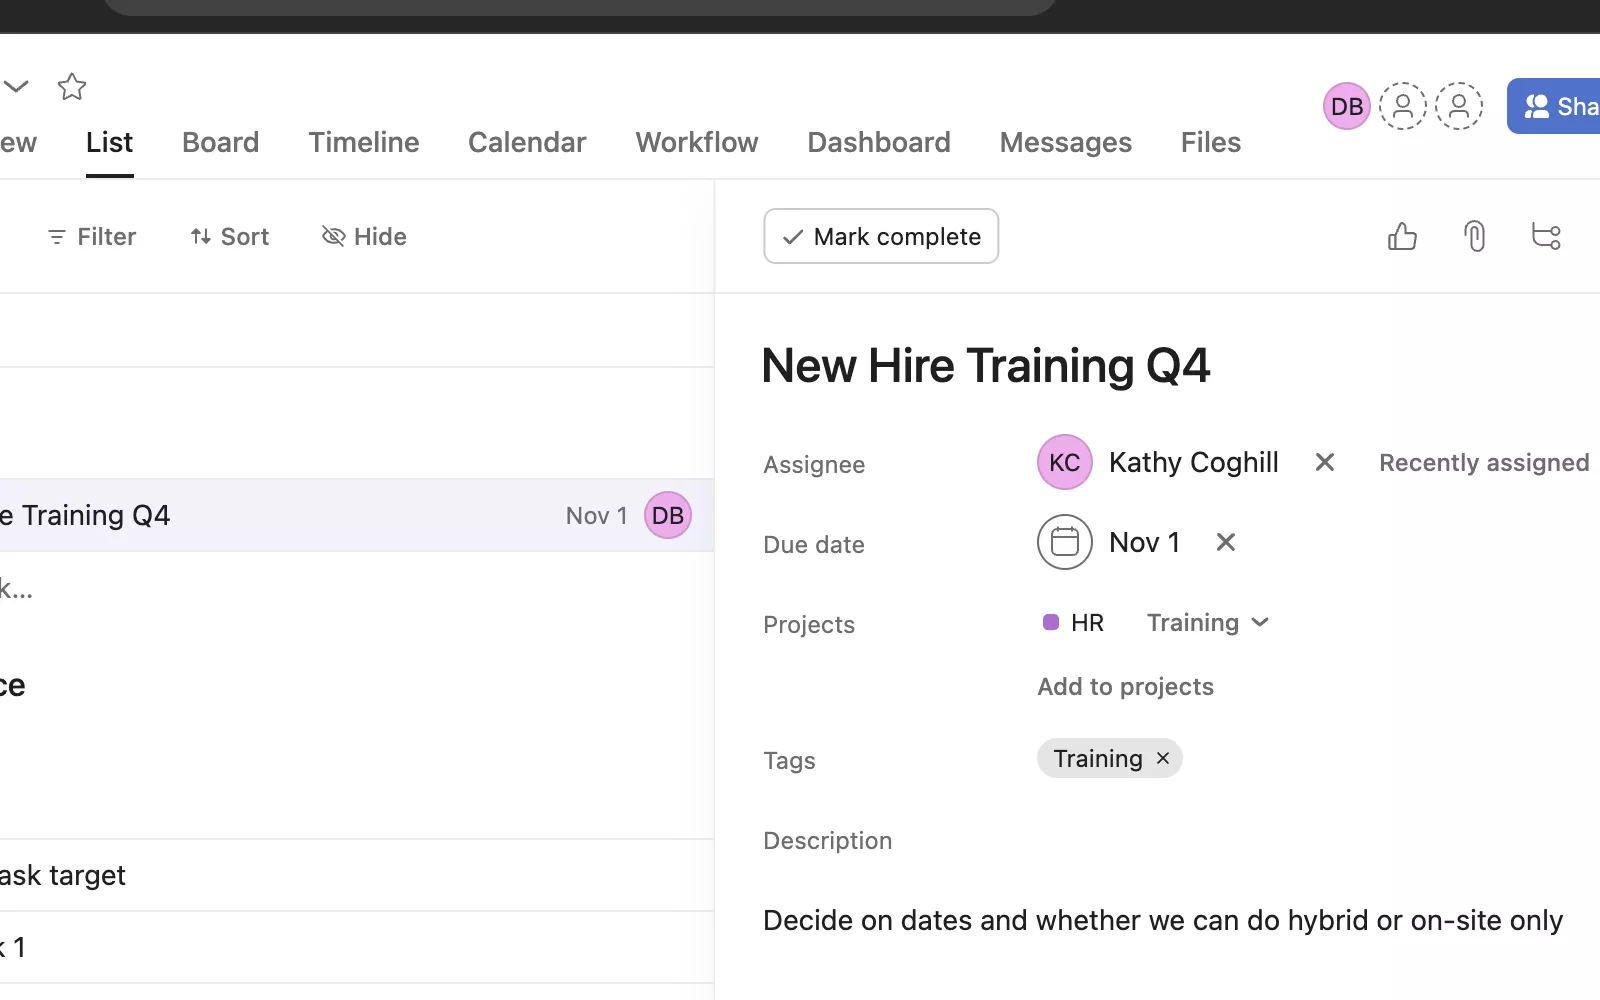Open the Filter options
Image resolution: width=1600 pixels, height=1000 pixels.
pyautogui.click(x=92, y=237)
